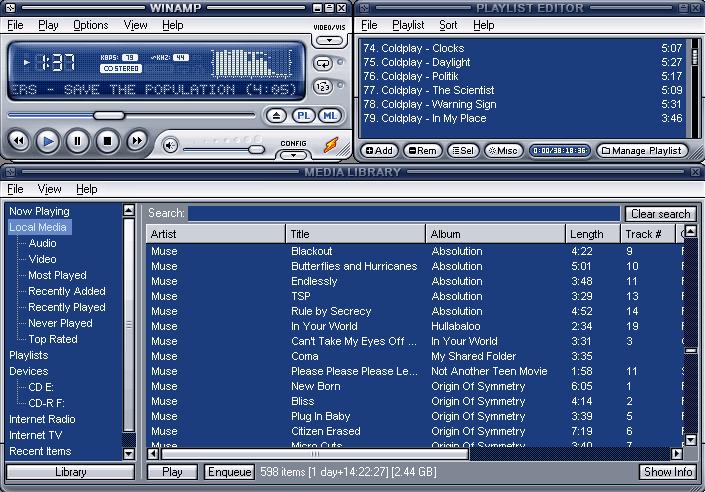Click the speaker mute icon
The image size is (705, 492).
(171, 146)
